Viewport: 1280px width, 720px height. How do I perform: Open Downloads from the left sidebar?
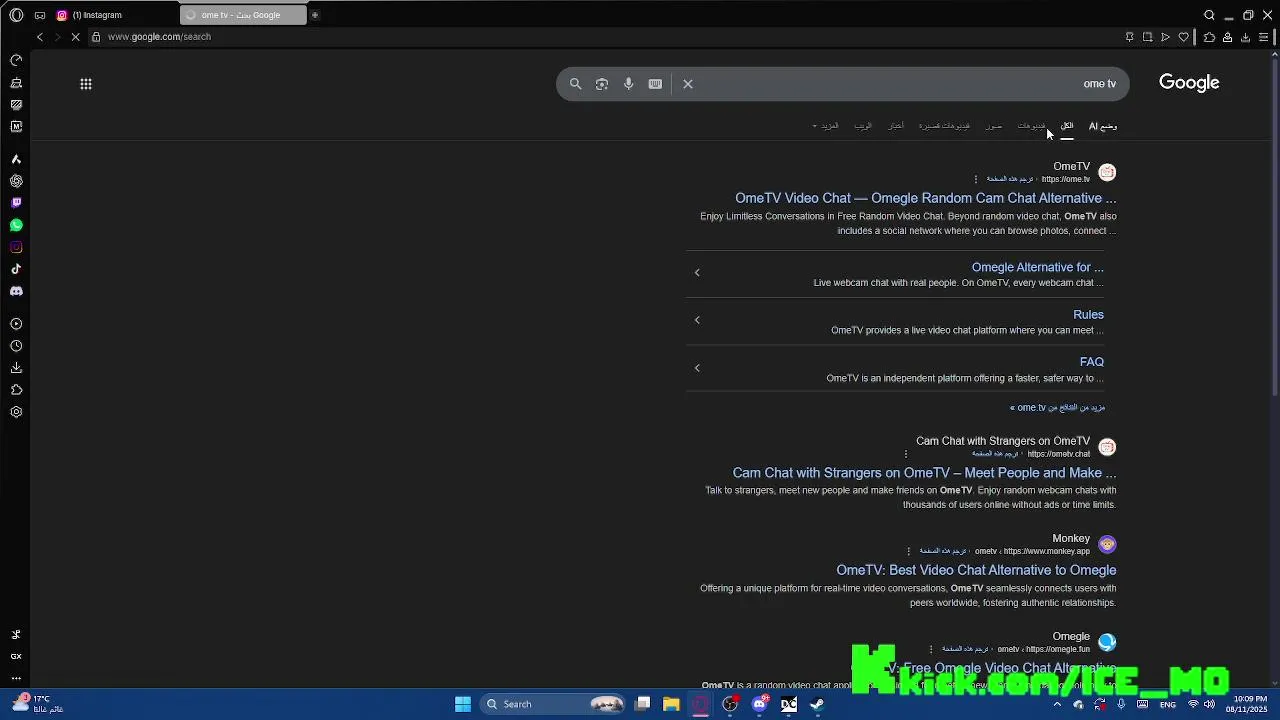coord(16,368)
